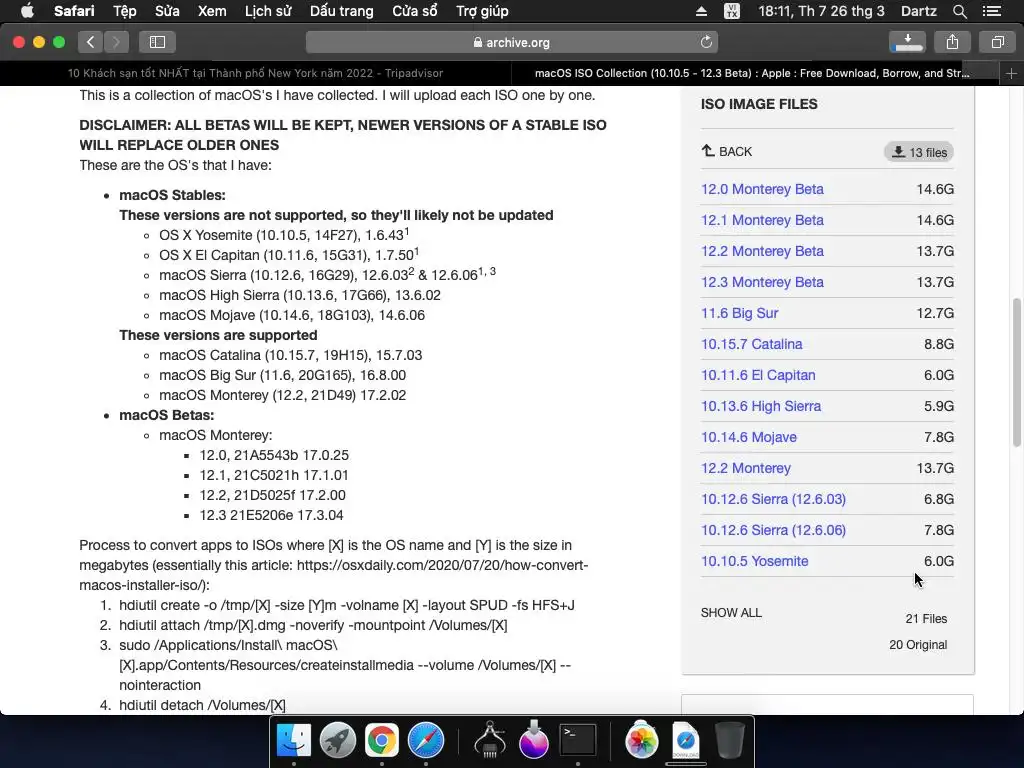Download 12.2 Monterey Beta ISO

(x=762, y=251)
